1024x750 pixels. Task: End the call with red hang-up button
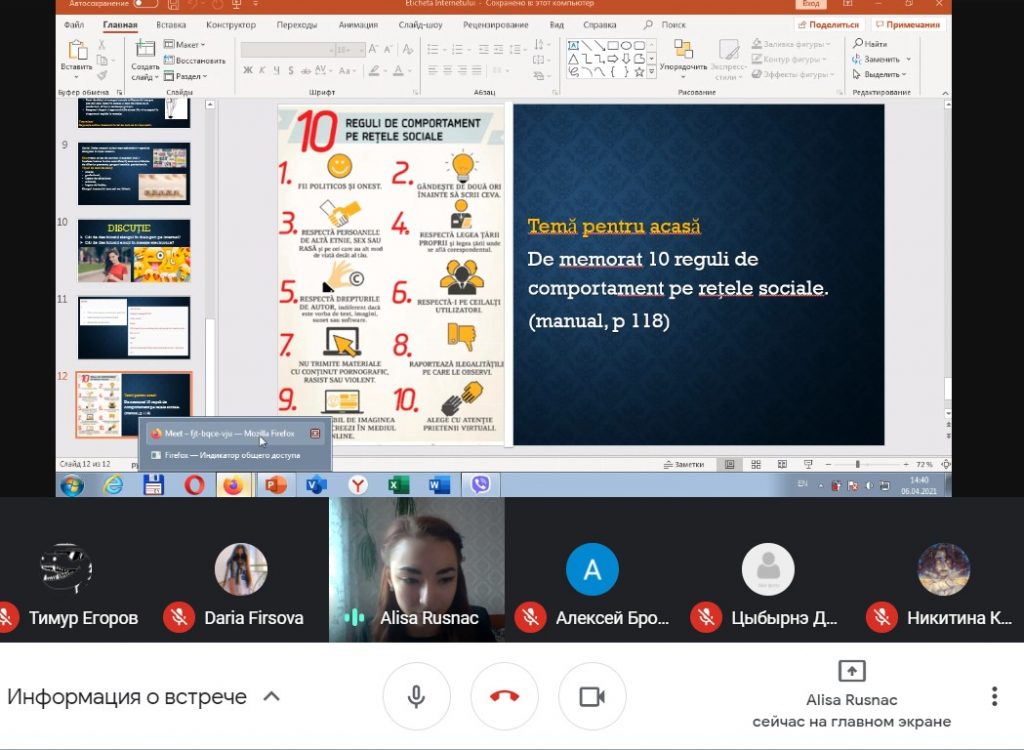click(504, 696)
